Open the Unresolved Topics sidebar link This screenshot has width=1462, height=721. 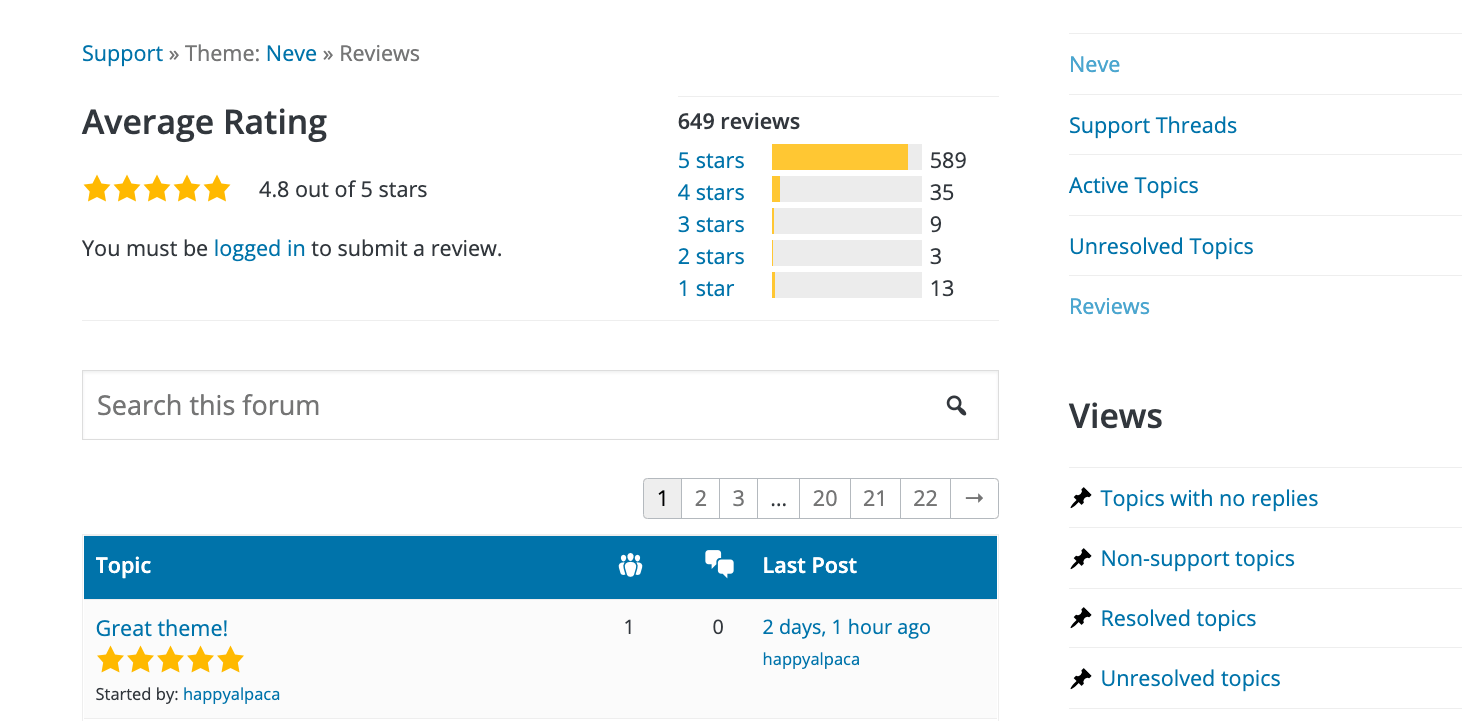pyautogui.click(x=1161, y=245)
